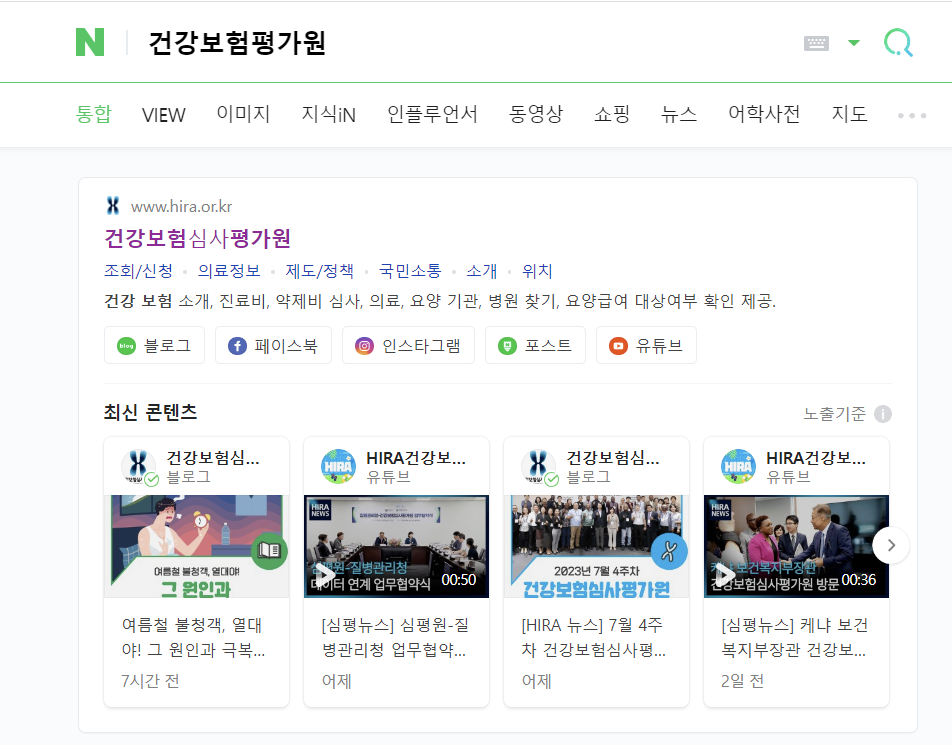Switch to the VIEW tab

pos(163,114)
